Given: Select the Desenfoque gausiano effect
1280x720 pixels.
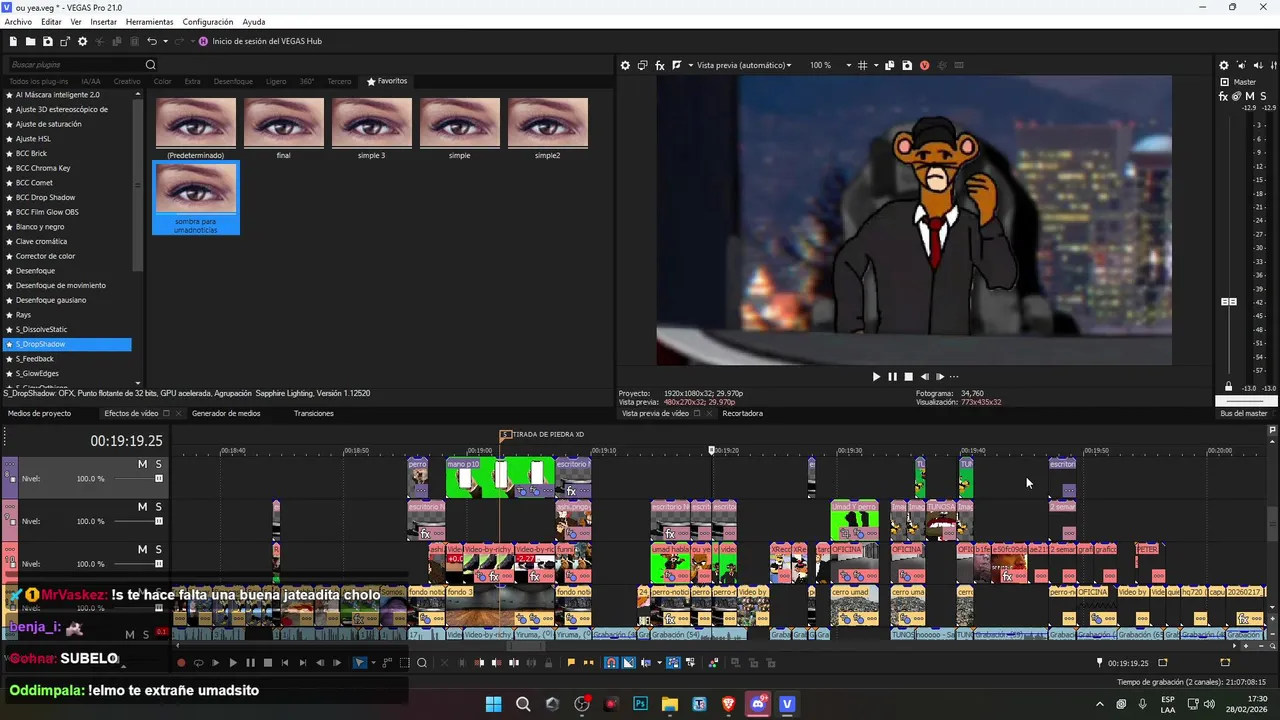Looking at the screenshot, I should [51, 300].
